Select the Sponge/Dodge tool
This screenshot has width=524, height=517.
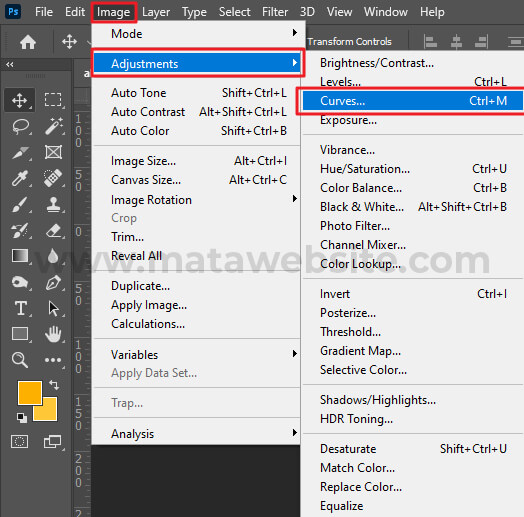click(x=19, y=282)
